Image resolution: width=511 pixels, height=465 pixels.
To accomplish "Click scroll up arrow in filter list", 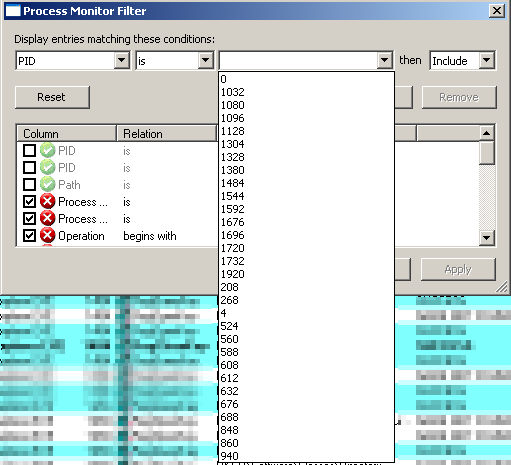I will pos(486,133).
